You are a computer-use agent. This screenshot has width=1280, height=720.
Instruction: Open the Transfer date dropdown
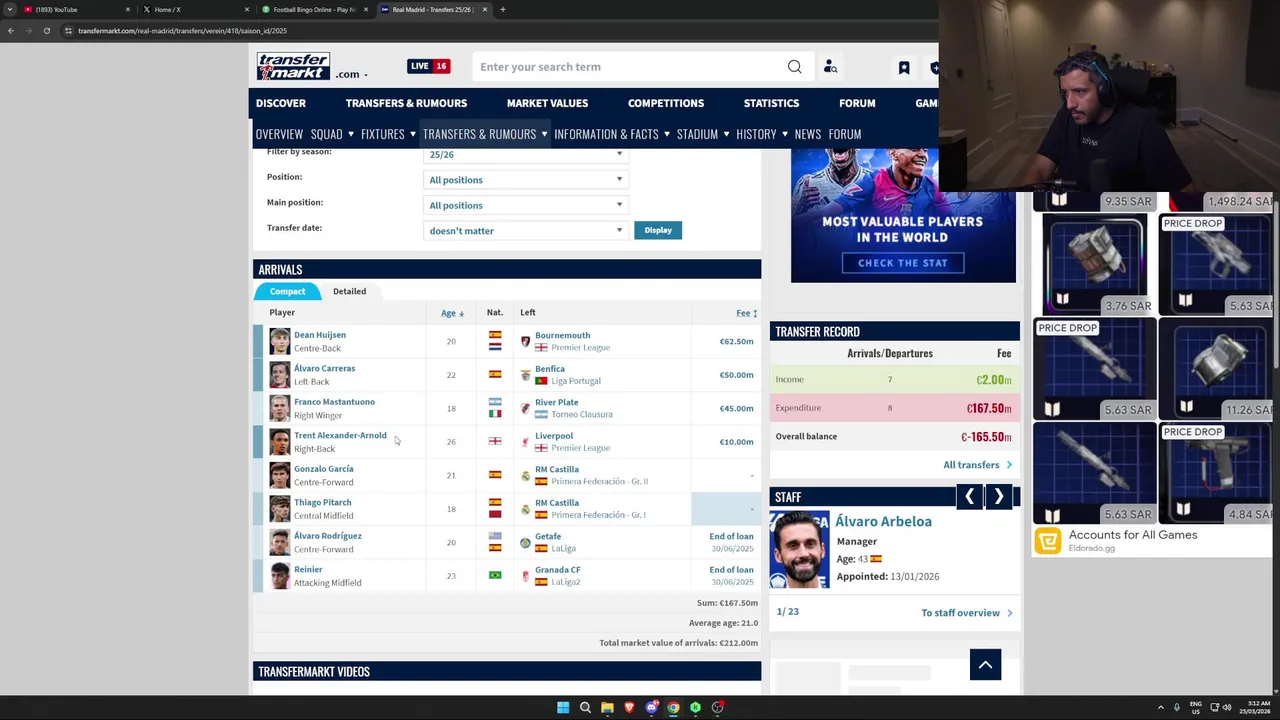coord(526,231)
